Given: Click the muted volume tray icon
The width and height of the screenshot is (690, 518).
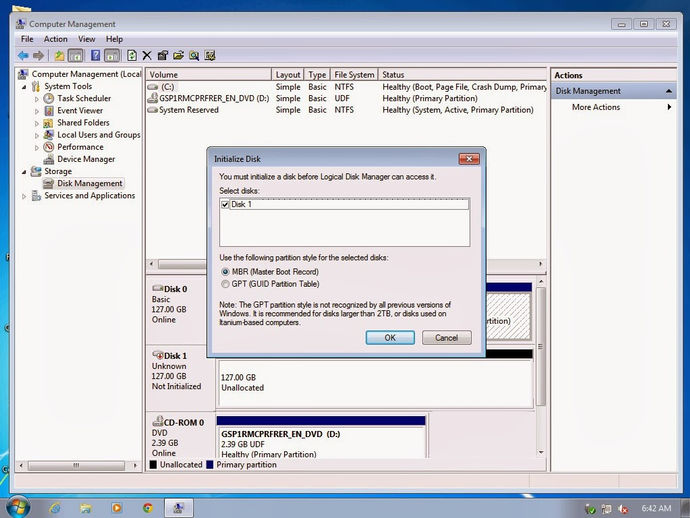Looking at the screenshot, I should (x=622, y=509).
